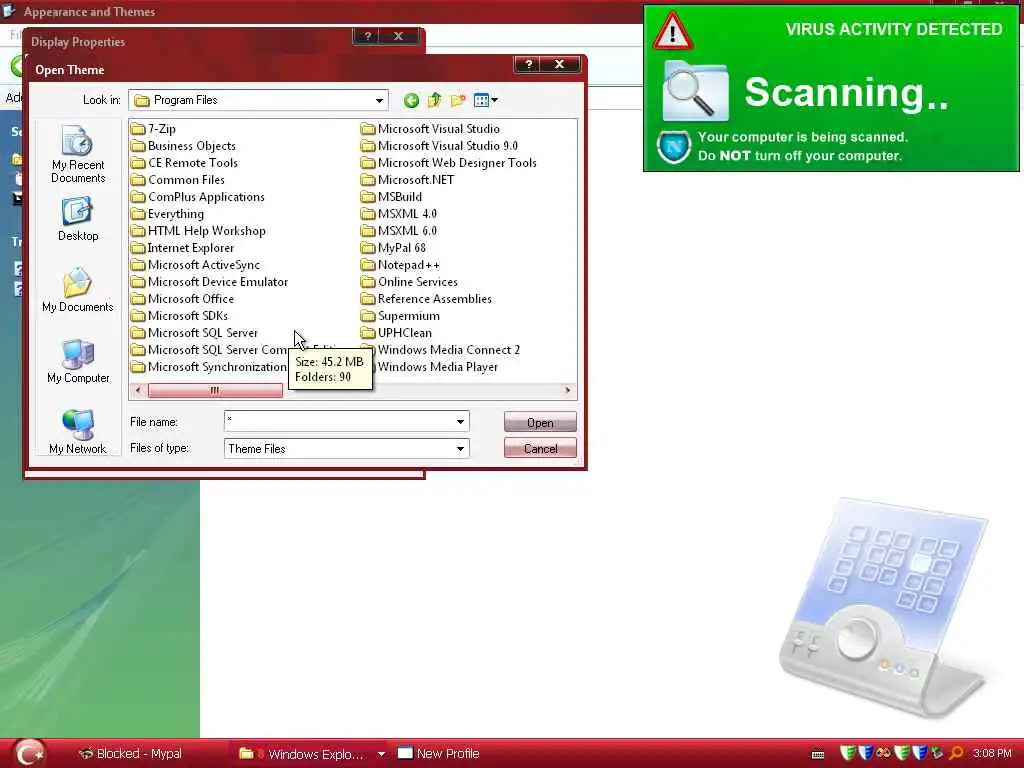This screenshot has width=1024, height=768.
Task: Select the MSBuild folder
Action: click(x=391, y=197)
